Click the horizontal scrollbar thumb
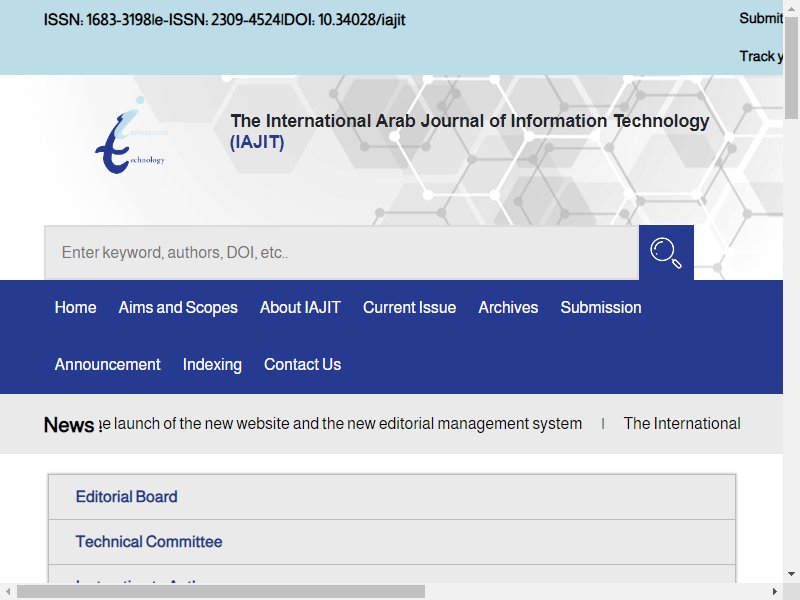 pos(220,591)
